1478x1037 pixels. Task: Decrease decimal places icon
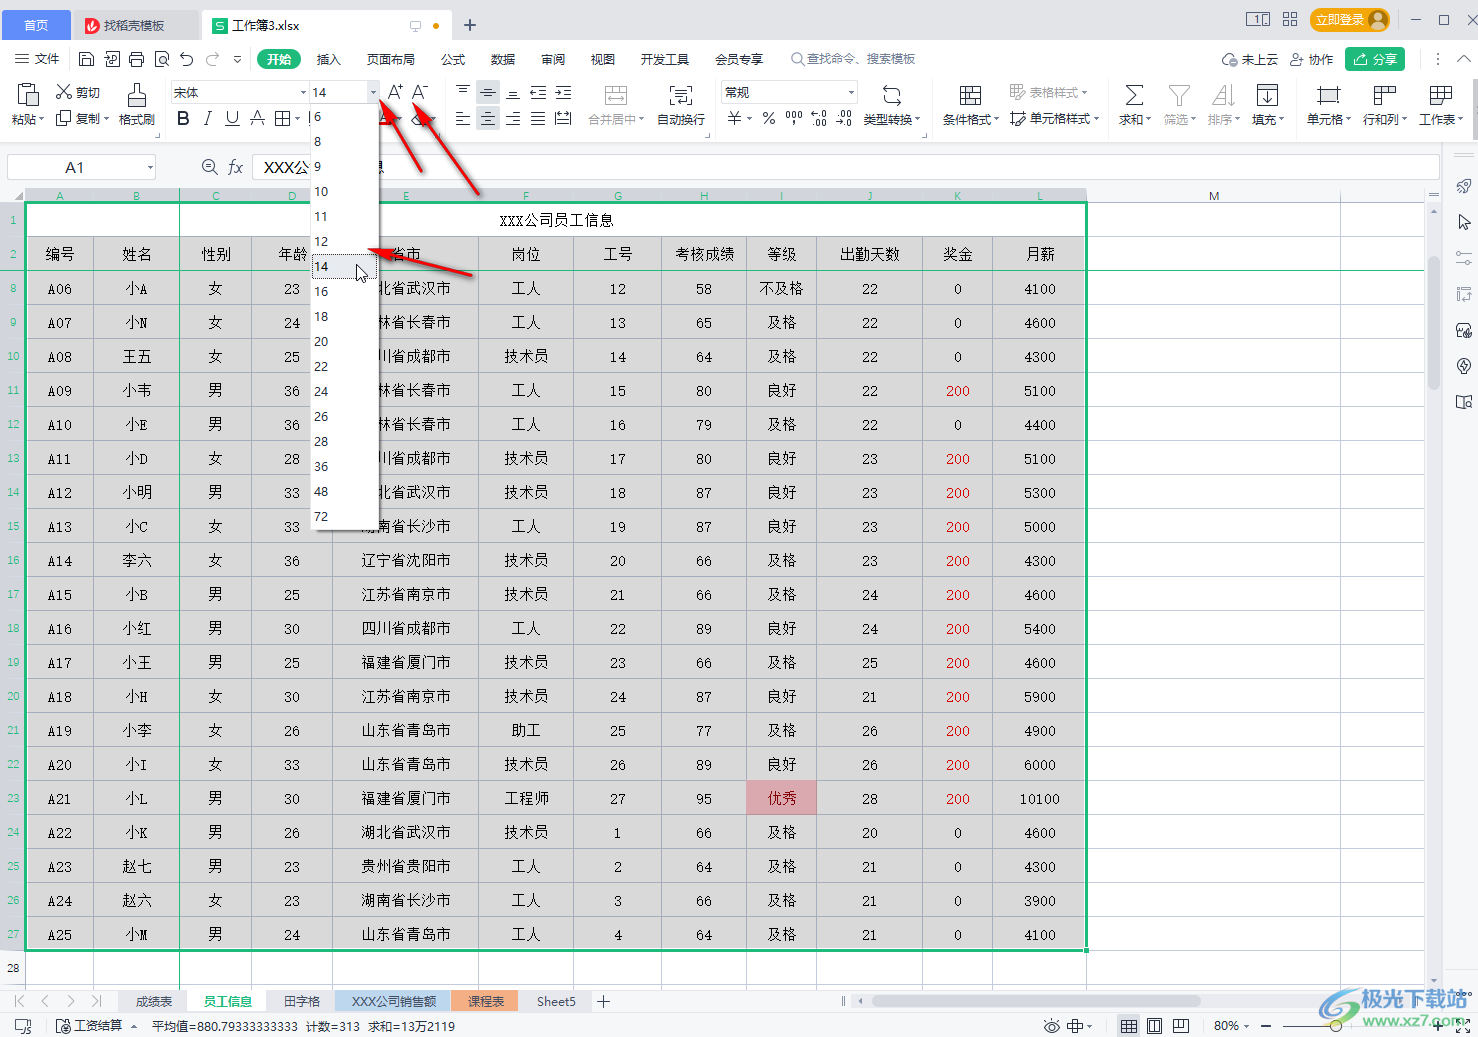coord(844,118)
